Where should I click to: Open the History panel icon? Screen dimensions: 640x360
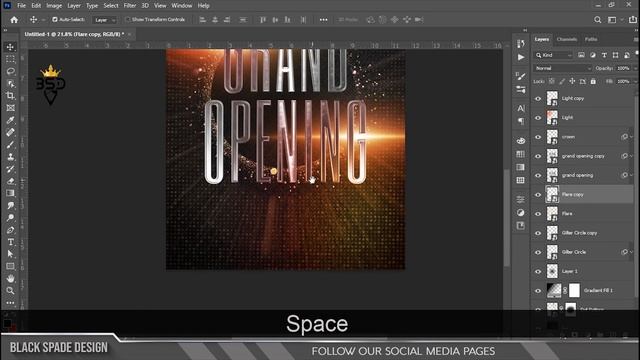[x=521, y=44]
